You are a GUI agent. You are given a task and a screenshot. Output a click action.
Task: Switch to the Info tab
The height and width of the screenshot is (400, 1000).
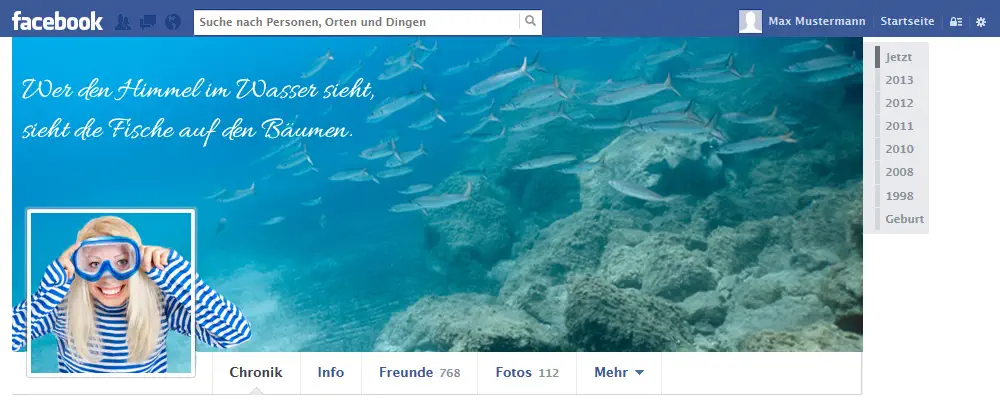(331, 373)
